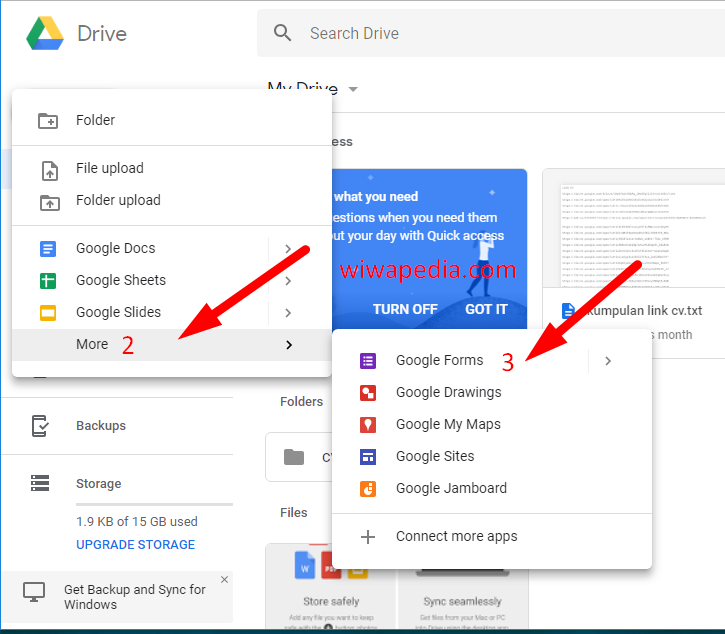Click the Sync seamlessly card
Image resolution: width=725 pixels, height=634 pixels.
(462, 599)
